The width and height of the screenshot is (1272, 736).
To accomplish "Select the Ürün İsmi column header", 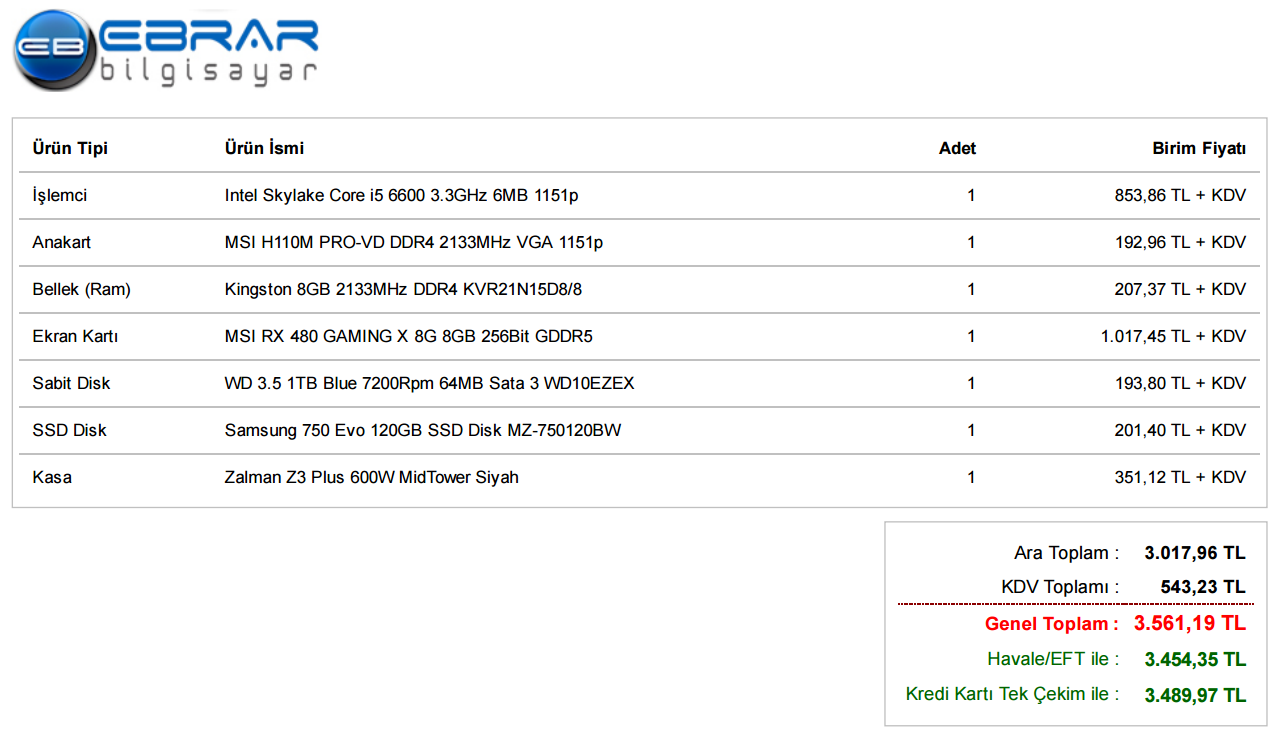I will tap(264, 148).
